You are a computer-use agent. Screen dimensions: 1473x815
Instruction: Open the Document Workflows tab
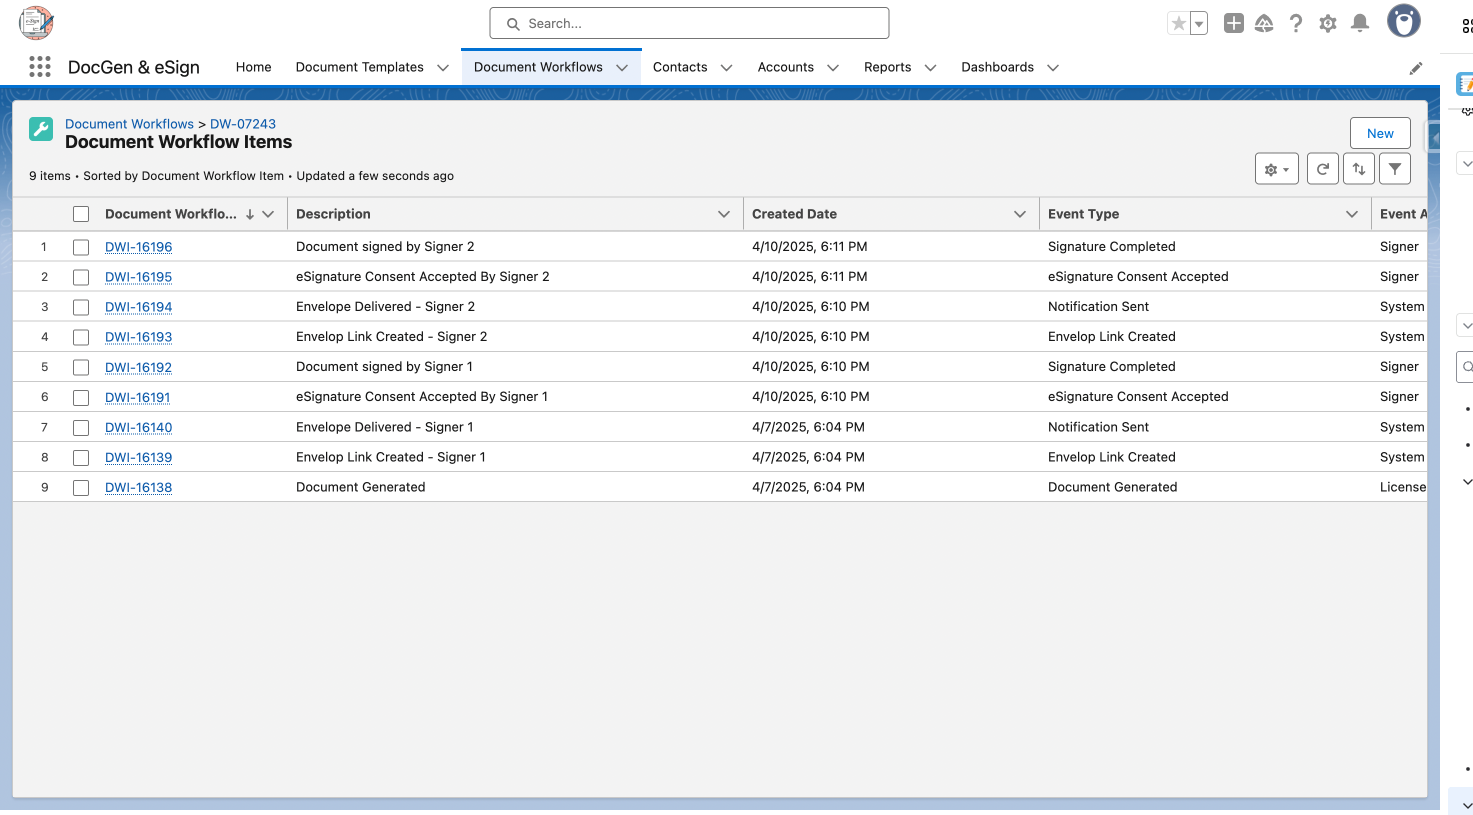538,67
